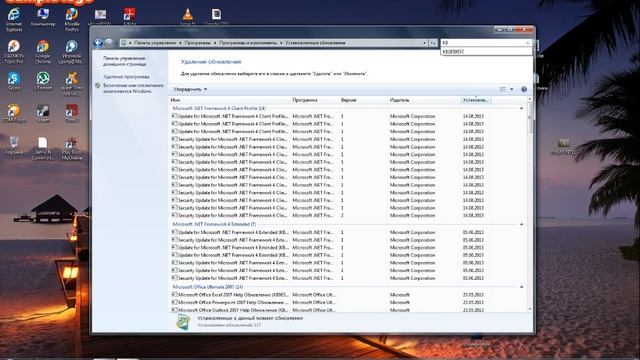Select the Microsoft .NET Framework 4 Client Profile group title
Viewport: 640px width, 360px height.
click(219, 109)
